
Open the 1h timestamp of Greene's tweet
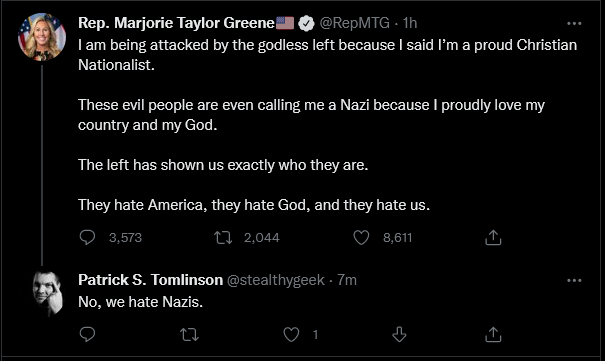tap(410, 23)
